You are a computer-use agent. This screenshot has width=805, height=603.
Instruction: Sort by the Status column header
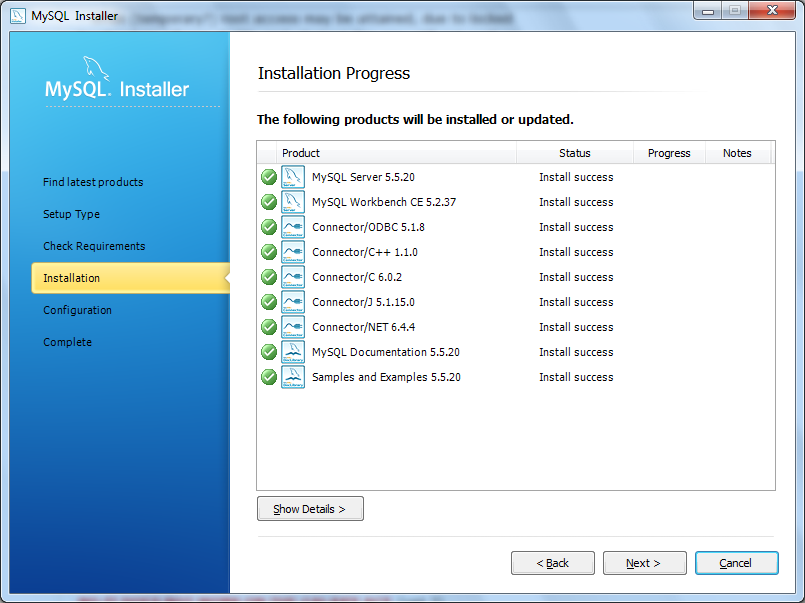point(574,153)
